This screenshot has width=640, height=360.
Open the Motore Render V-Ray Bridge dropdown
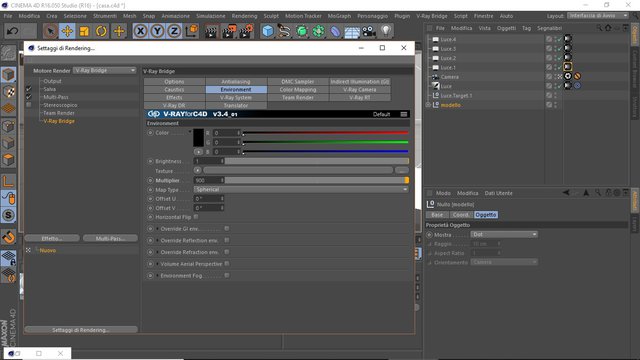(104, 71)
